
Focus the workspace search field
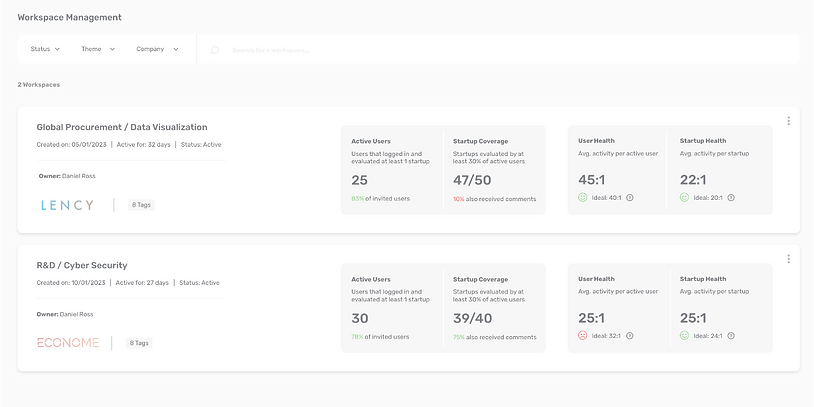(x=498, y=50)
